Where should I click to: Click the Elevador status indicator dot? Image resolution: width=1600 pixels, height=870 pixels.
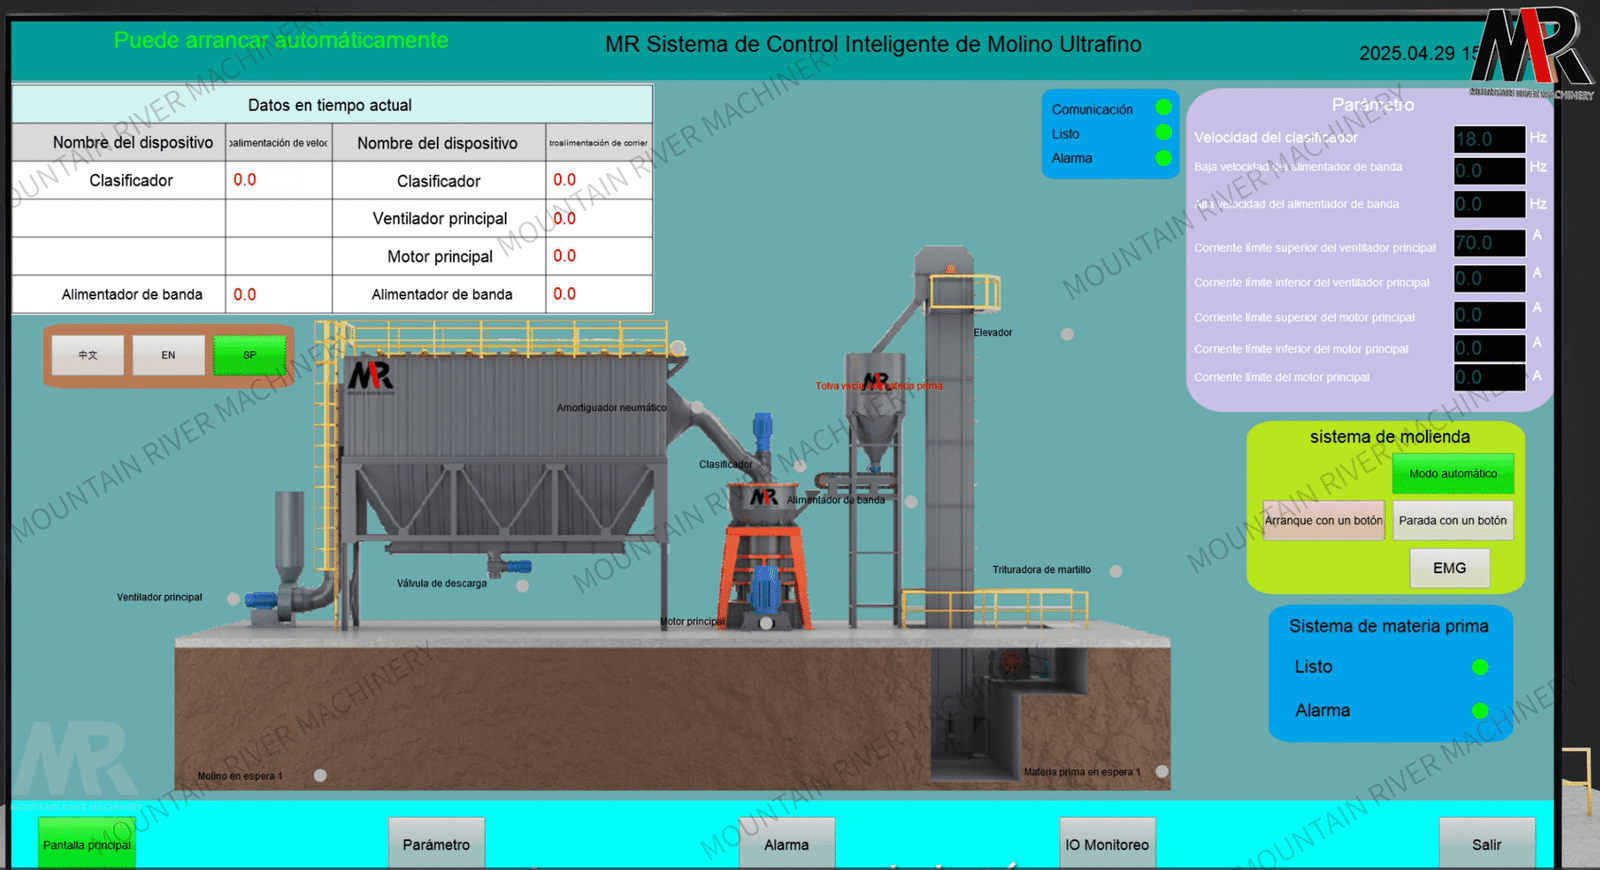tap(1067, 334)
